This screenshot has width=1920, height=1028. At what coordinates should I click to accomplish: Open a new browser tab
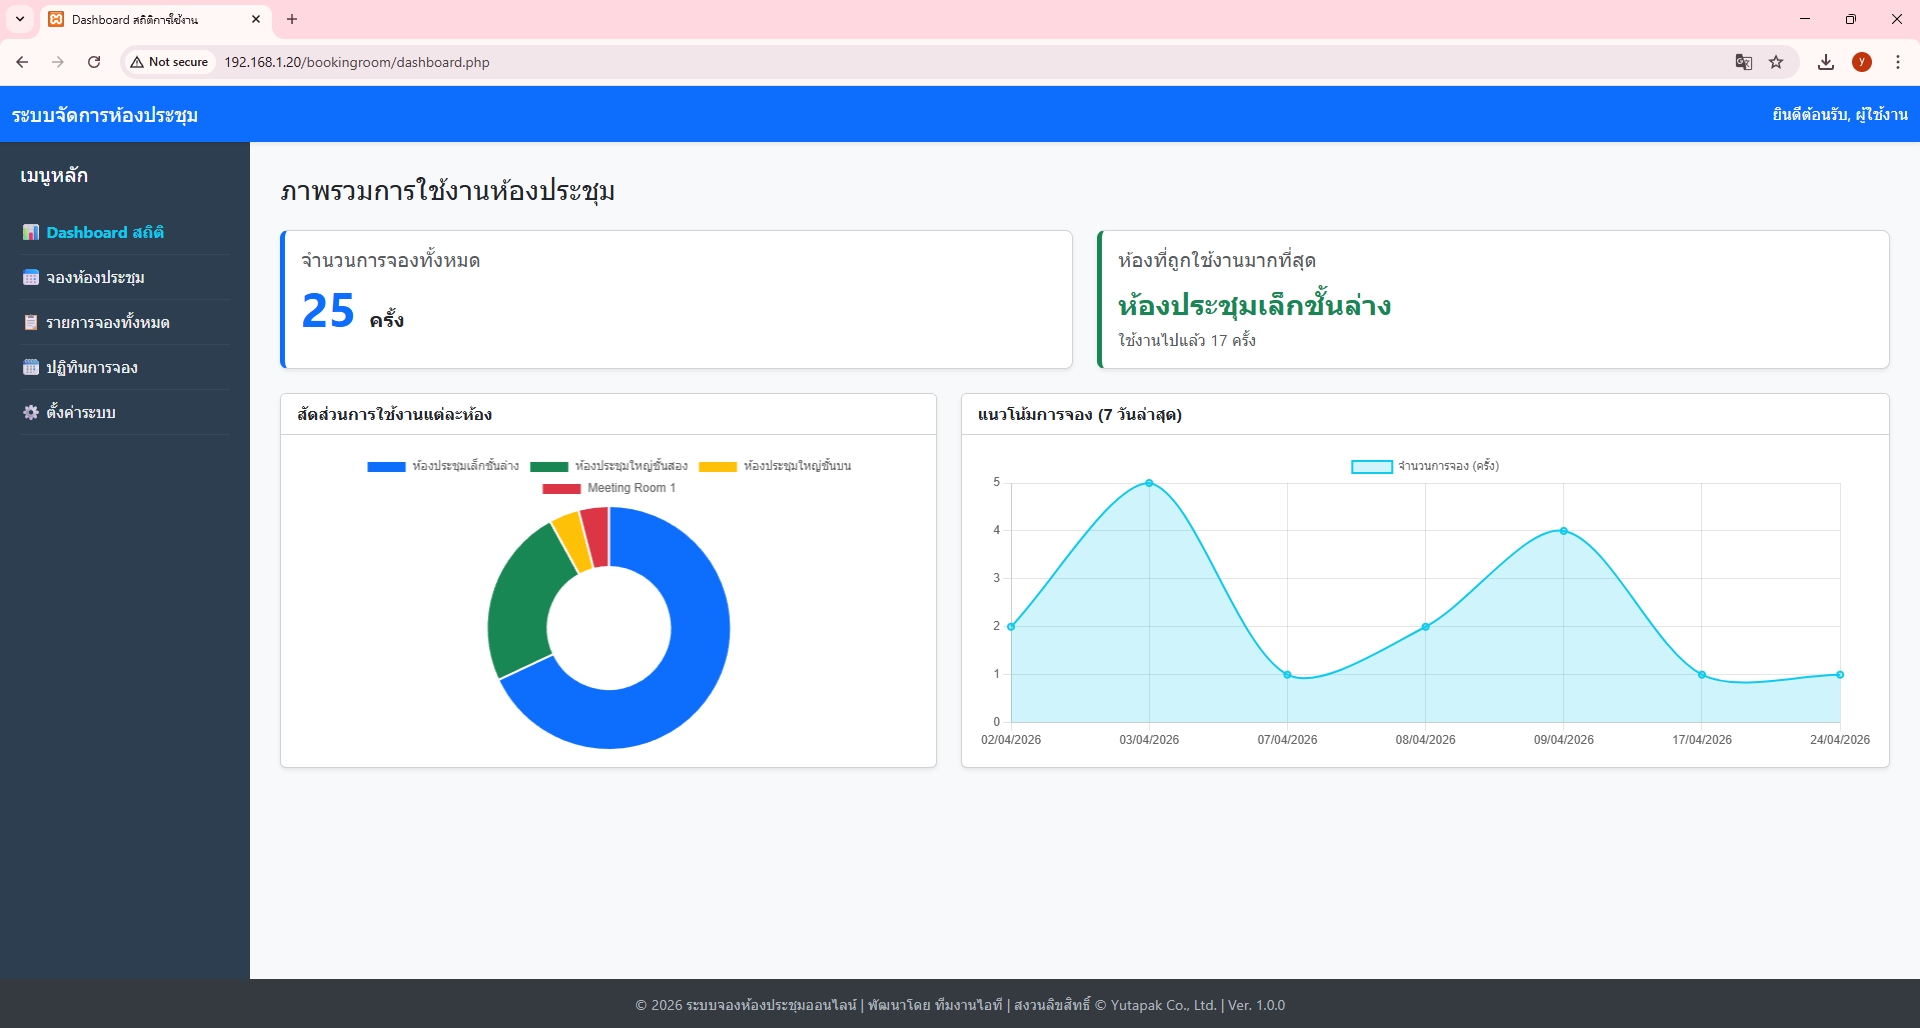point(292,19)
